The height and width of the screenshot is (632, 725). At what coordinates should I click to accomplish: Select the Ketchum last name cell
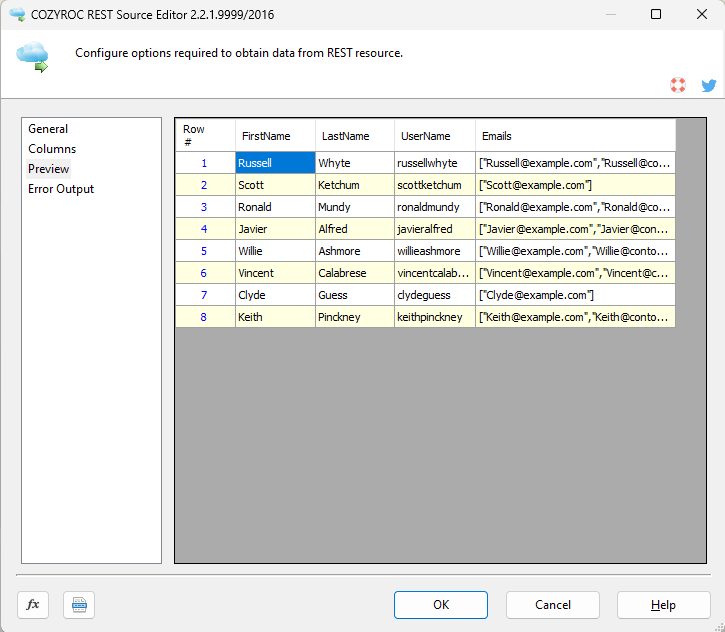tap(355, 185)
